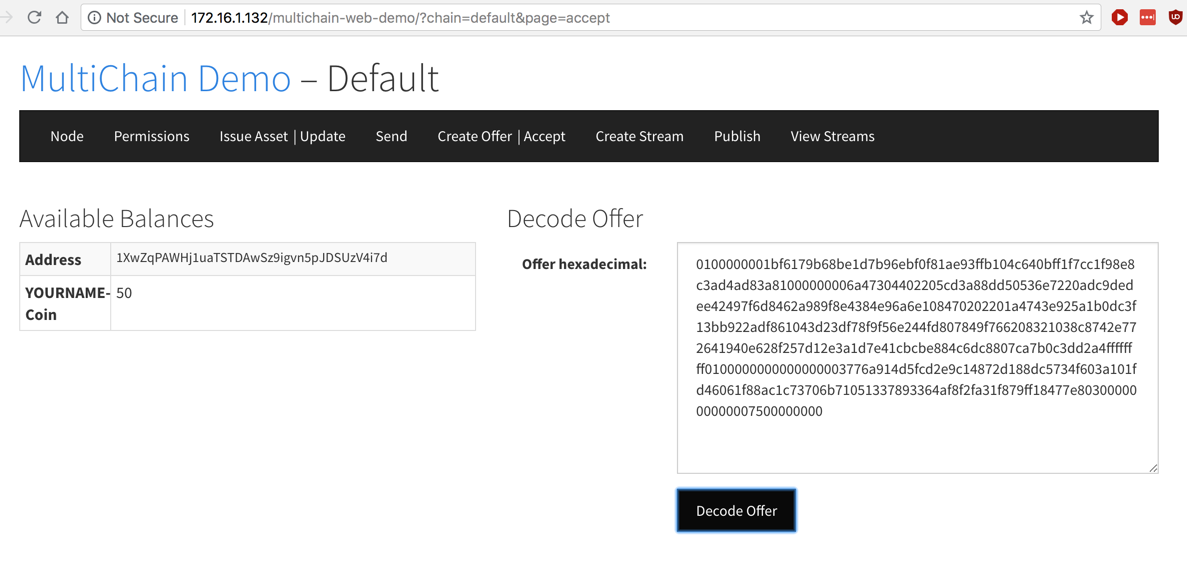
Task: Click the Decode Offer button
Action: 737,510
